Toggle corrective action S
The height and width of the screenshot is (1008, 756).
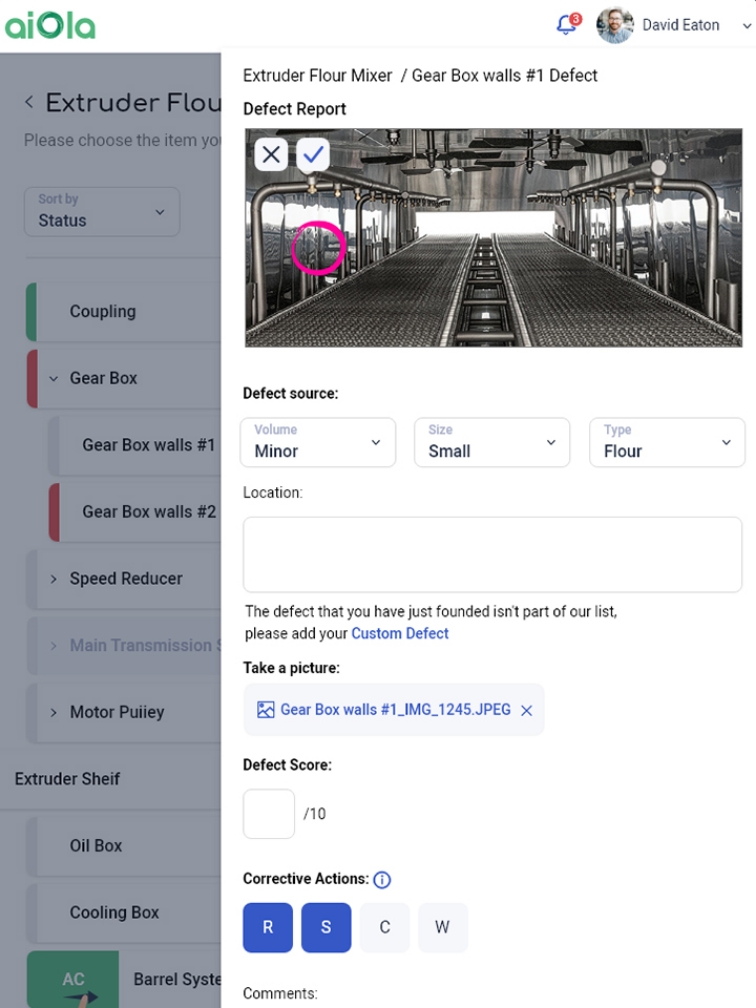(326, 927)
